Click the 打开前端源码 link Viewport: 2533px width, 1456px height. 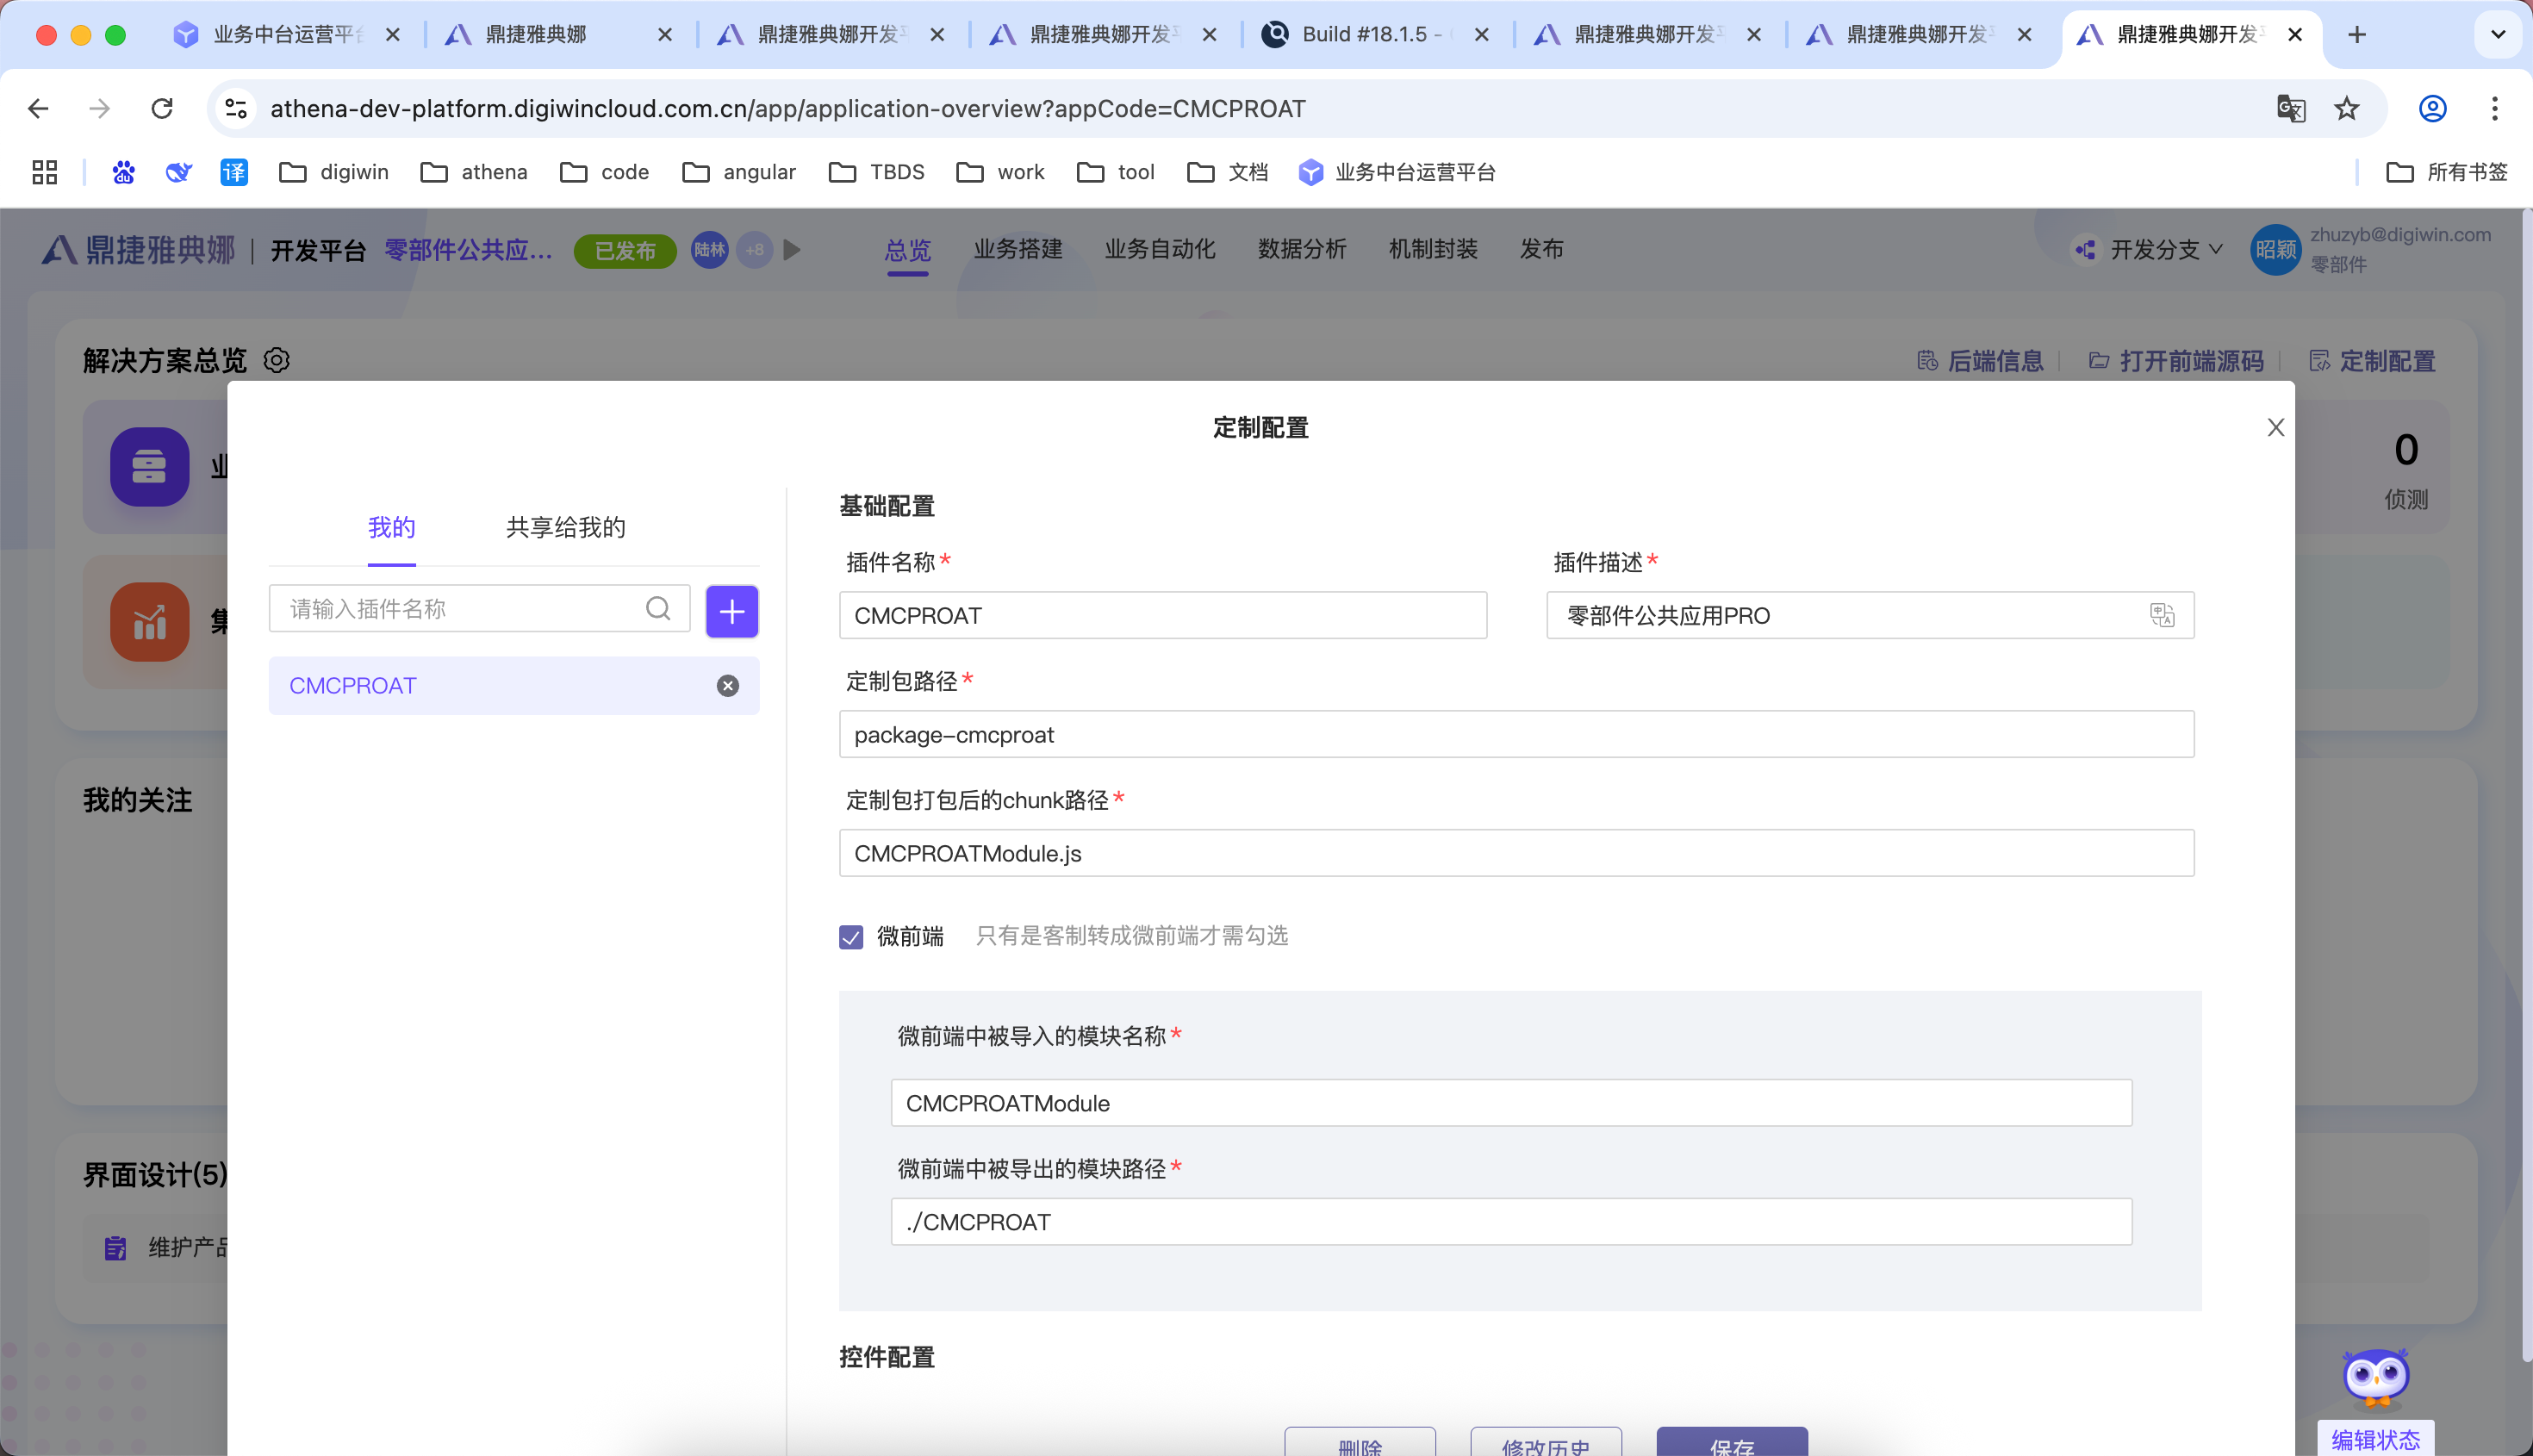coord(2176,361)
